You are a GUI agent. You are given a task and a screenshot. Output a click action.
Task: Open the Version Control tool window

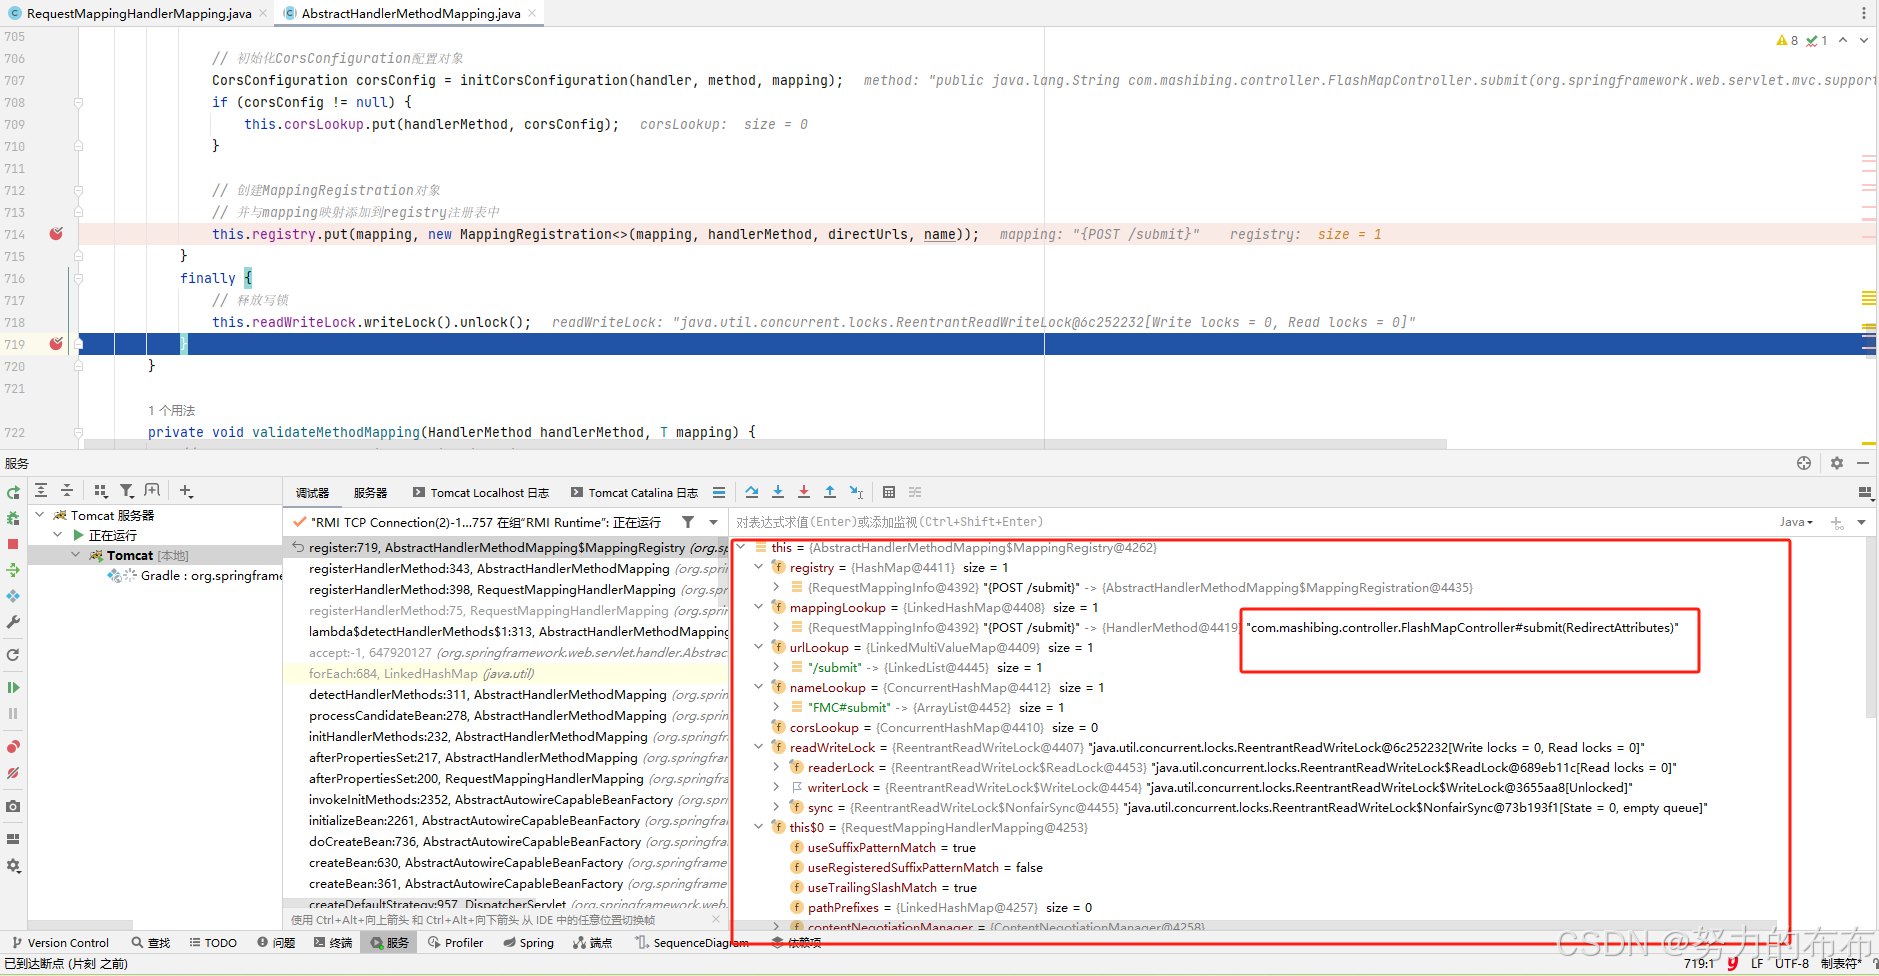pyautogui.click(x=60, y=943)
